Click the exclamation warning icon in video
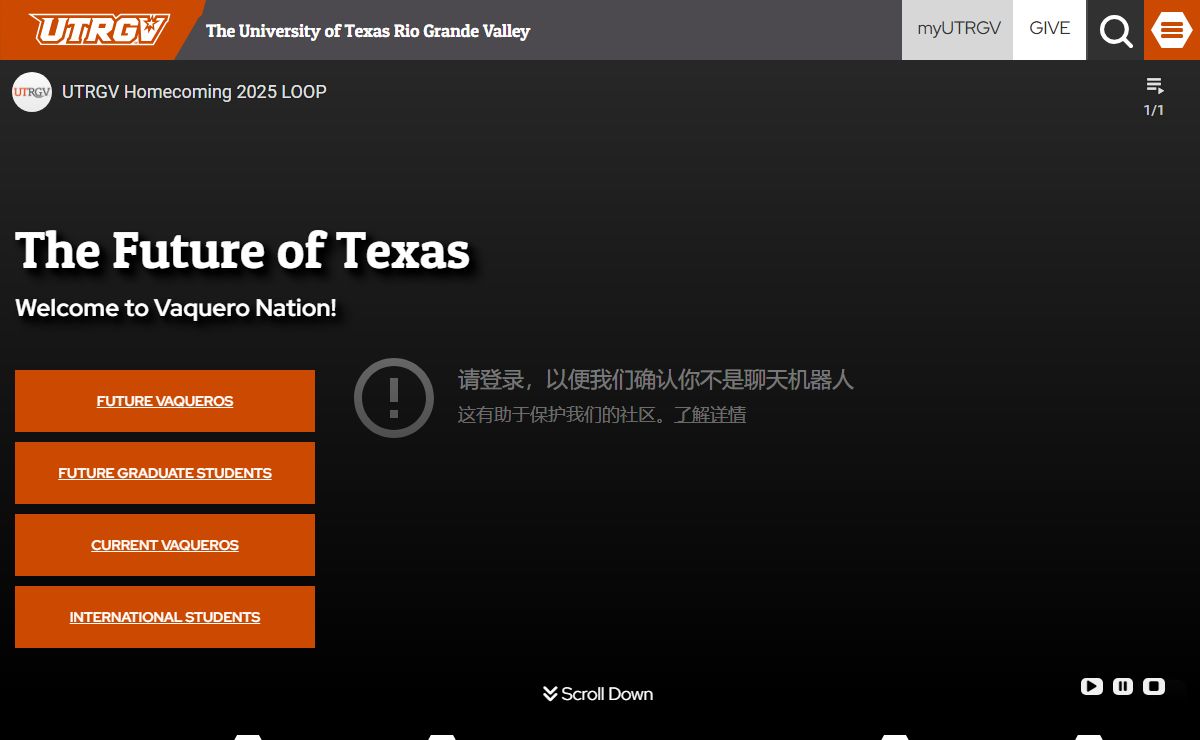The height and width of the screenshot is (740, 1200). click(394, 397)
